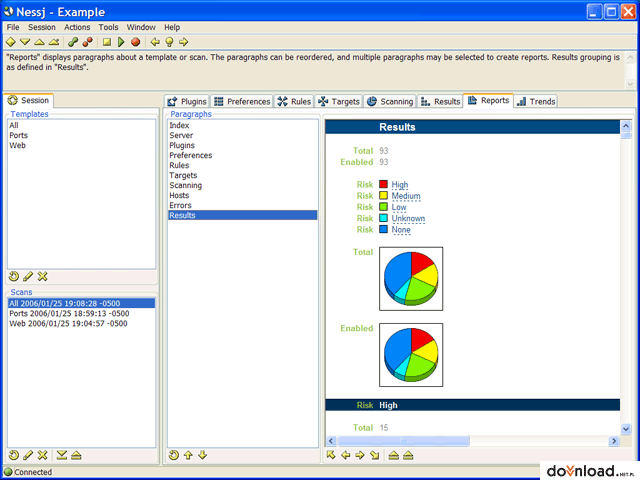This screenshot has height=480, width=640.
Task: Click the report last-page diagonal arrow icon
Action: click(x=374, y=455)
